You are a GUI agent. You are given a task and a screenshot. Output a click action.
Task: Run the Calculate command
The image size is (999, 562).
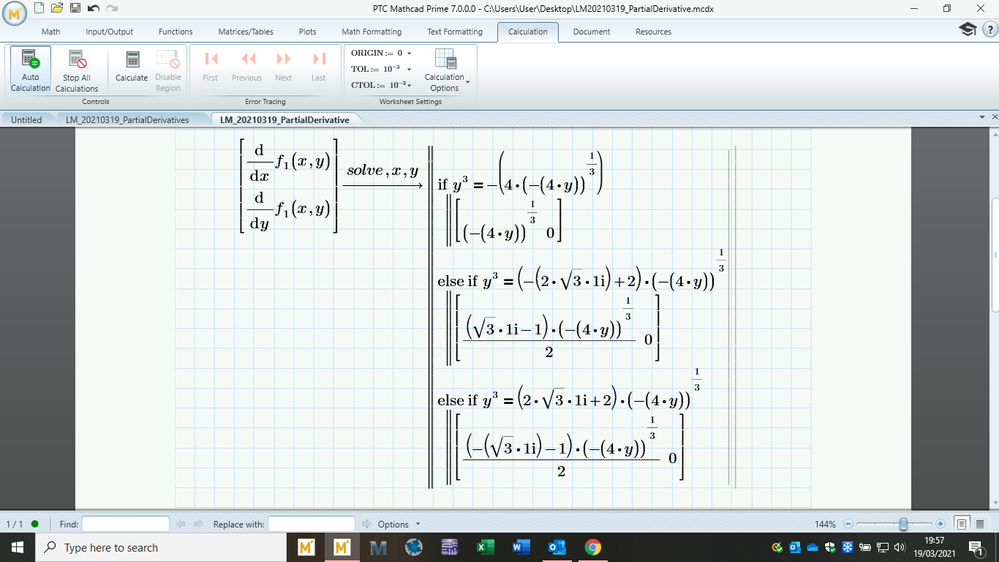[x=131, y=68]
